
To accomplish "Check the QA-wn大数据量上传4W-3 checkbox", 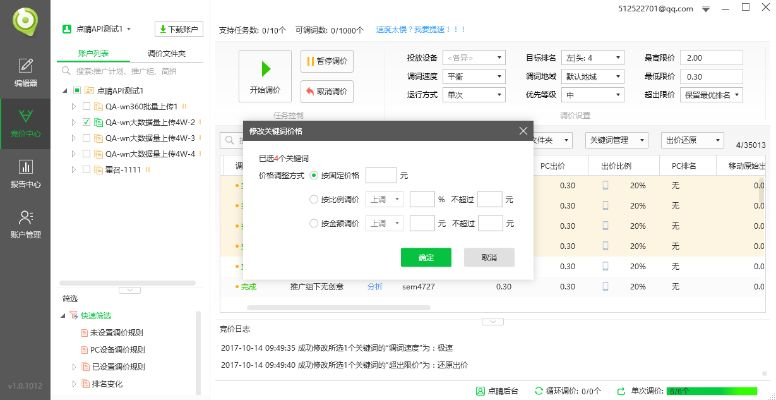I will click(x=86, y=138).
